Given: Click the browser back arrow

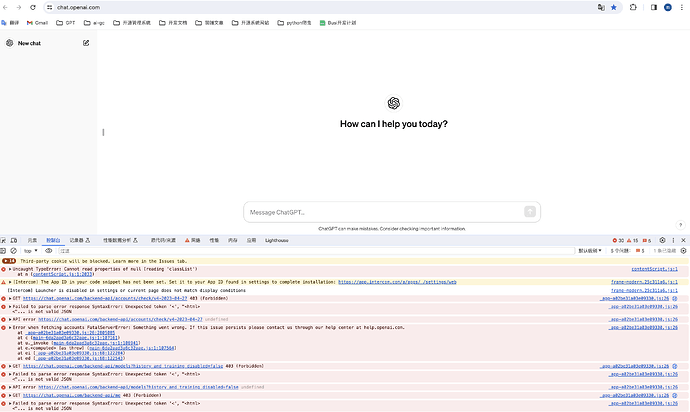Looking at the screenshot, I should [6, 7].
